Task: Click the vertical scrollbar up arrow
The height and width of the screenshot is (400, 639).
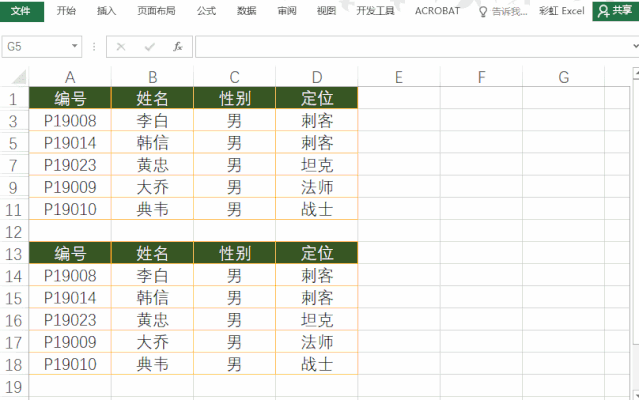Action: pos(636,73)
